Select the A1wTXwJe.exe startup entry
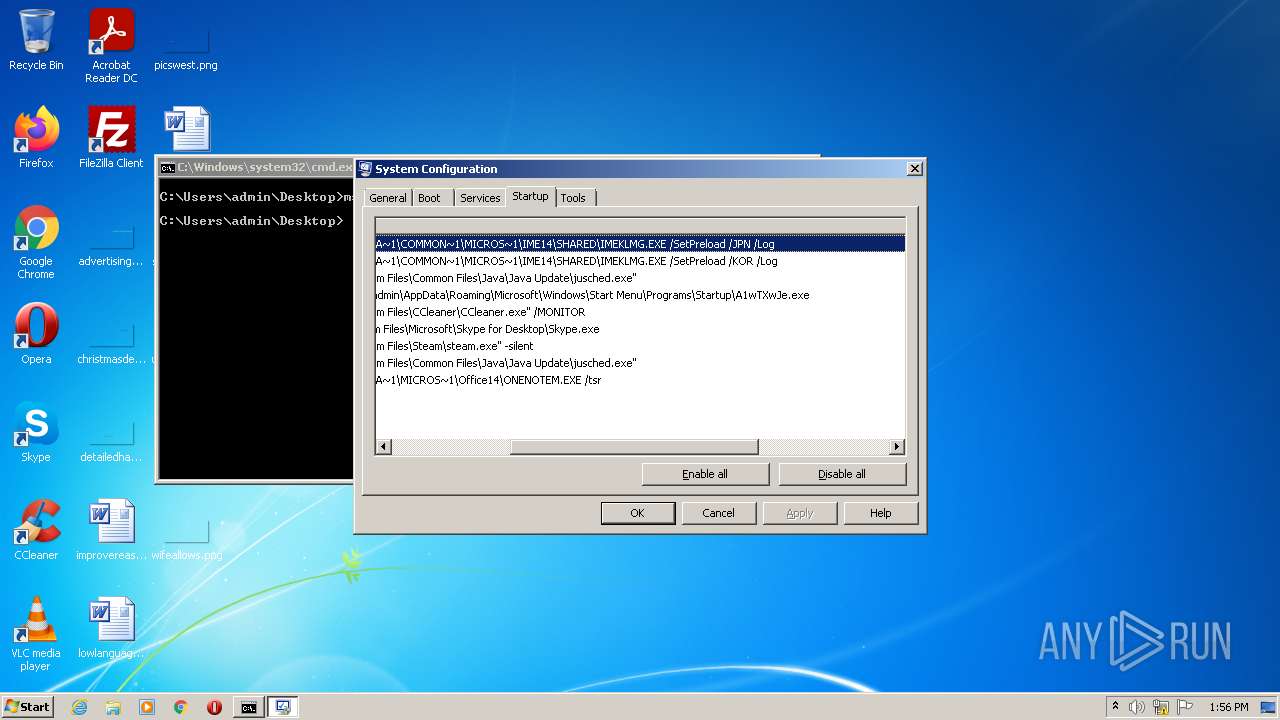The image size is (1280, 720). click(640, 295)
